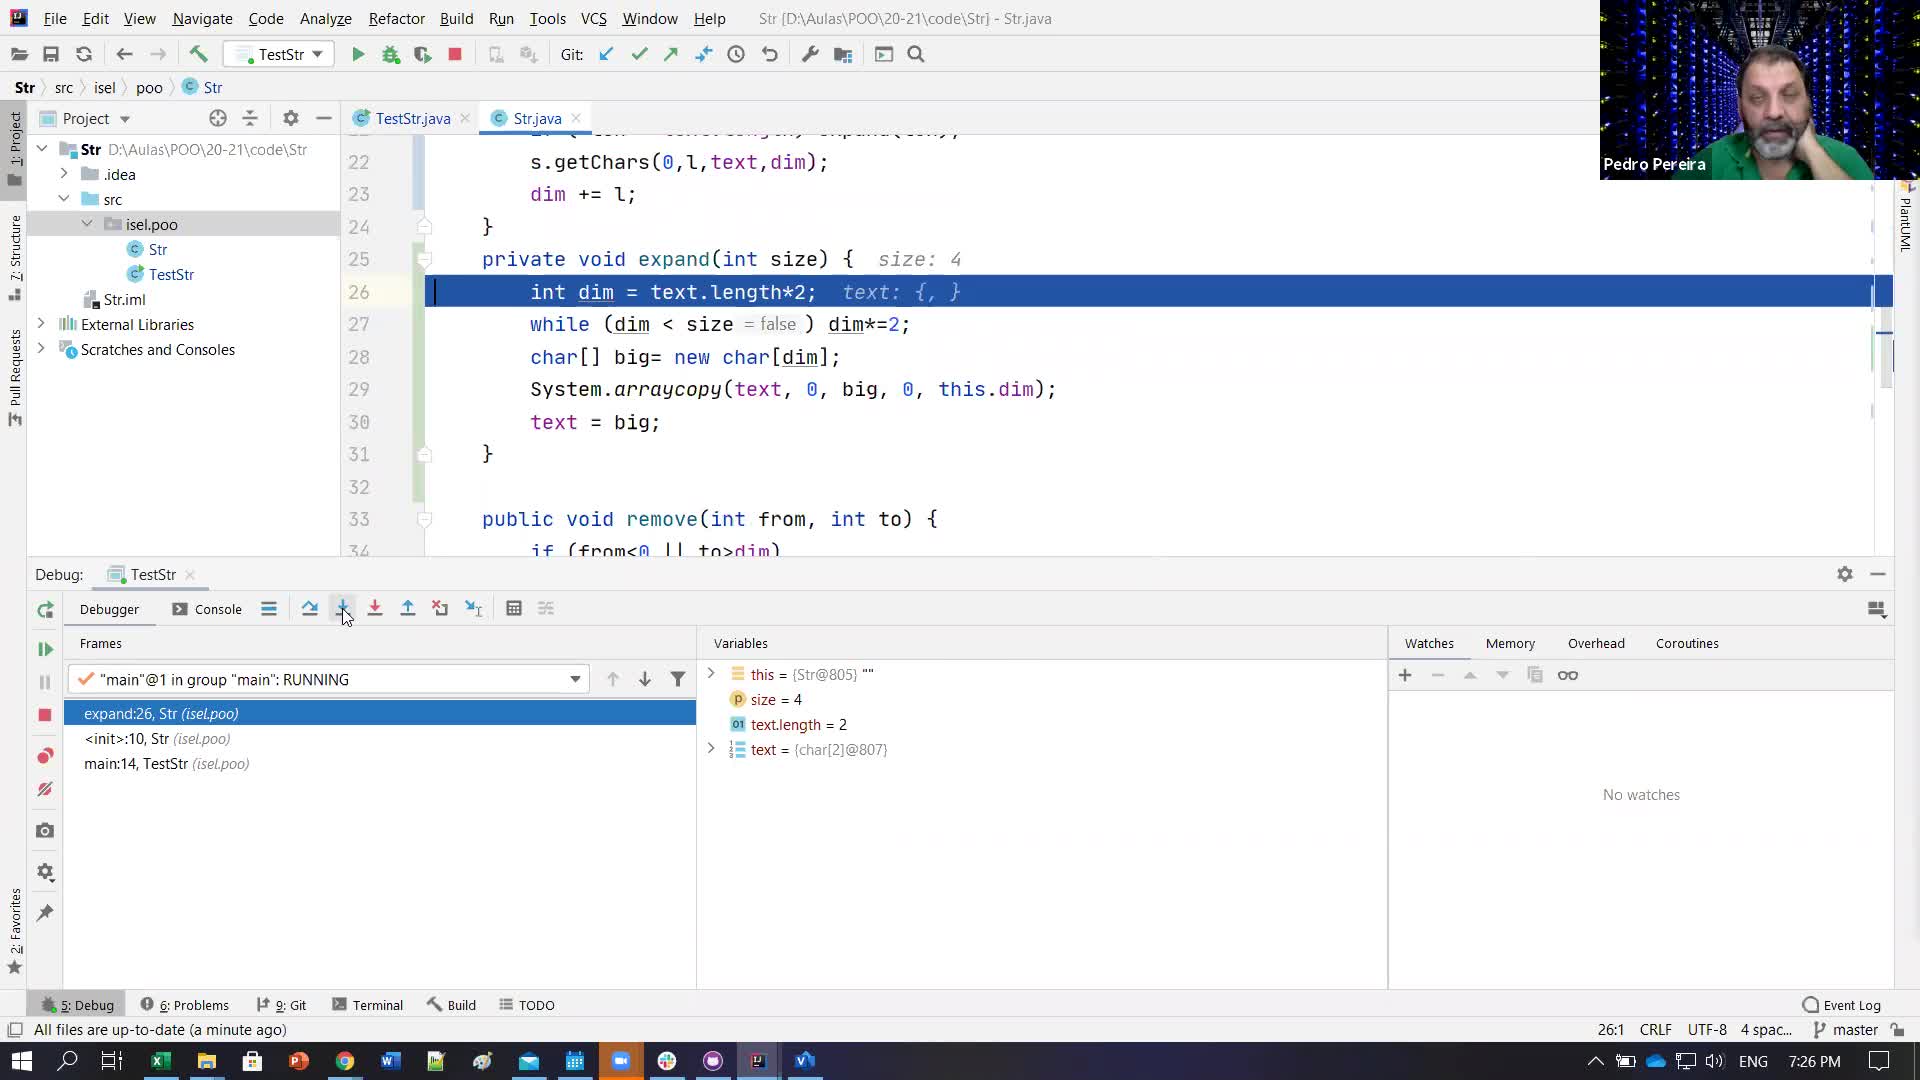Resume program with green play icon
The width and height of the screenshot is (1920, 1080).
click(x=45, y=649)
